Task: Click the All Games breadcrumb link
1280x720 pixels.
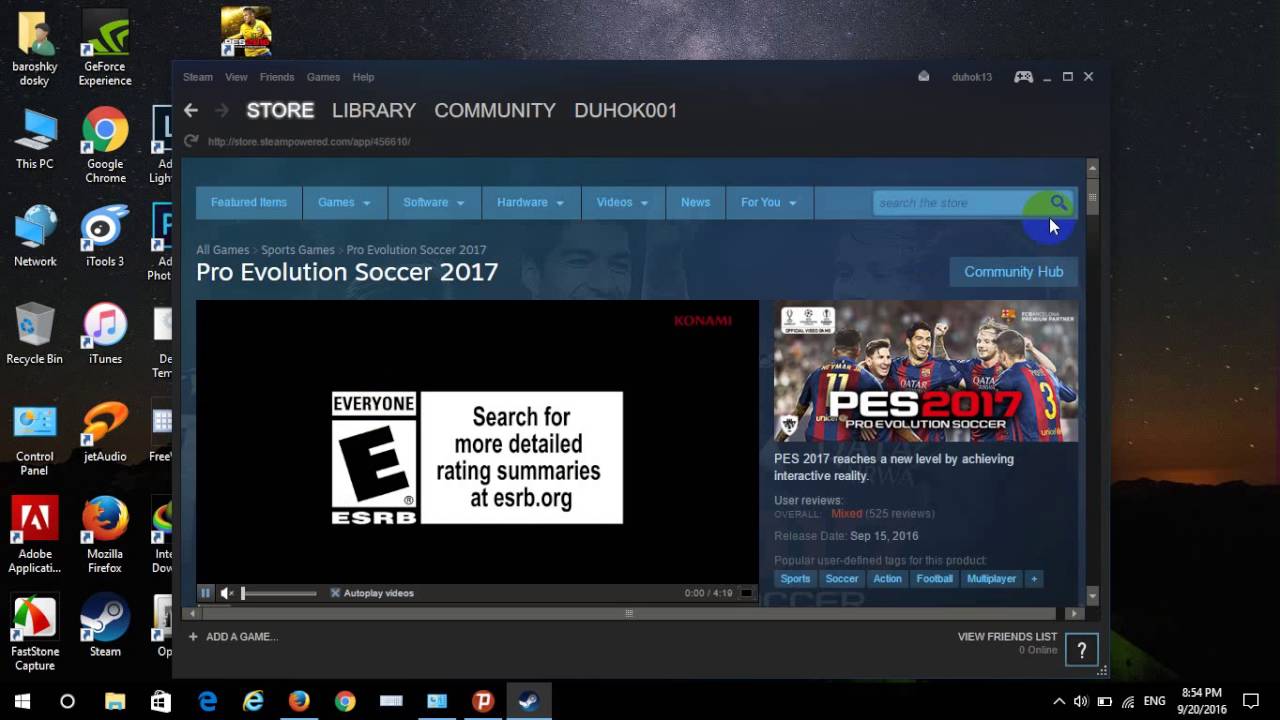Action: point(222,250)
